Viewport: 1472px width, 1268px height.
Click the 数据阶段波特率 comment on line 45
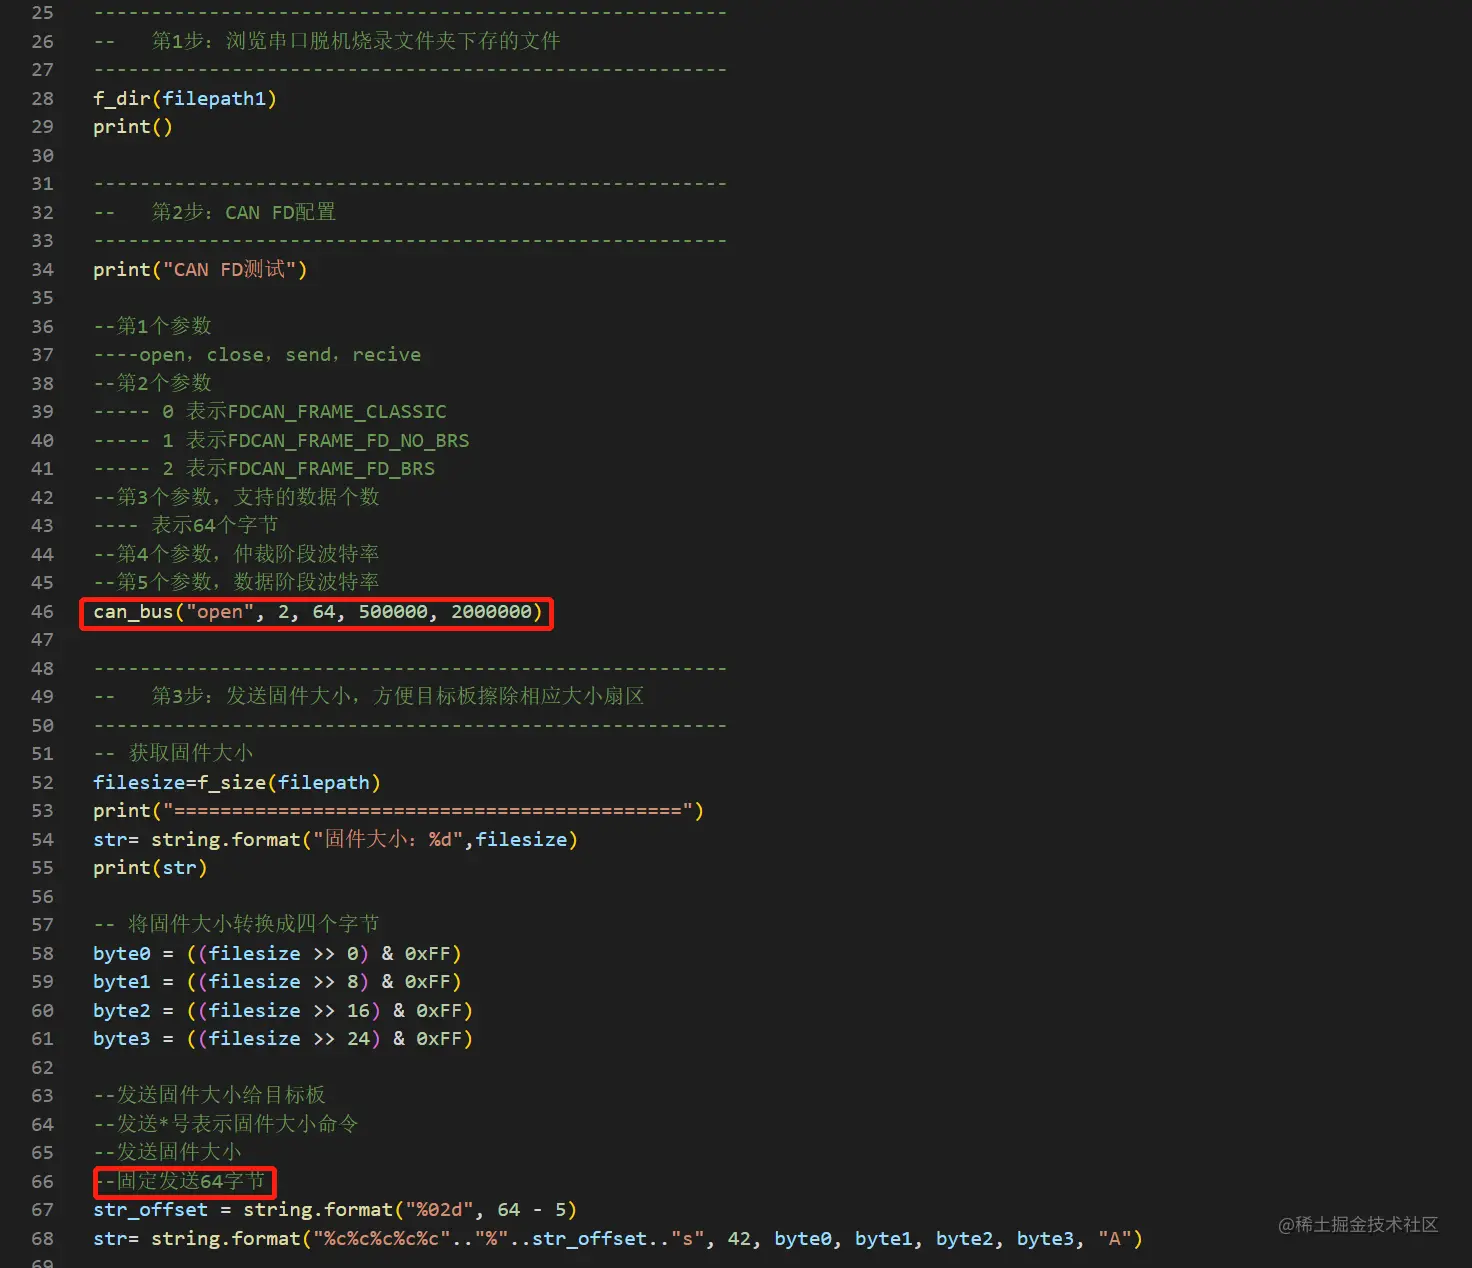236,582
